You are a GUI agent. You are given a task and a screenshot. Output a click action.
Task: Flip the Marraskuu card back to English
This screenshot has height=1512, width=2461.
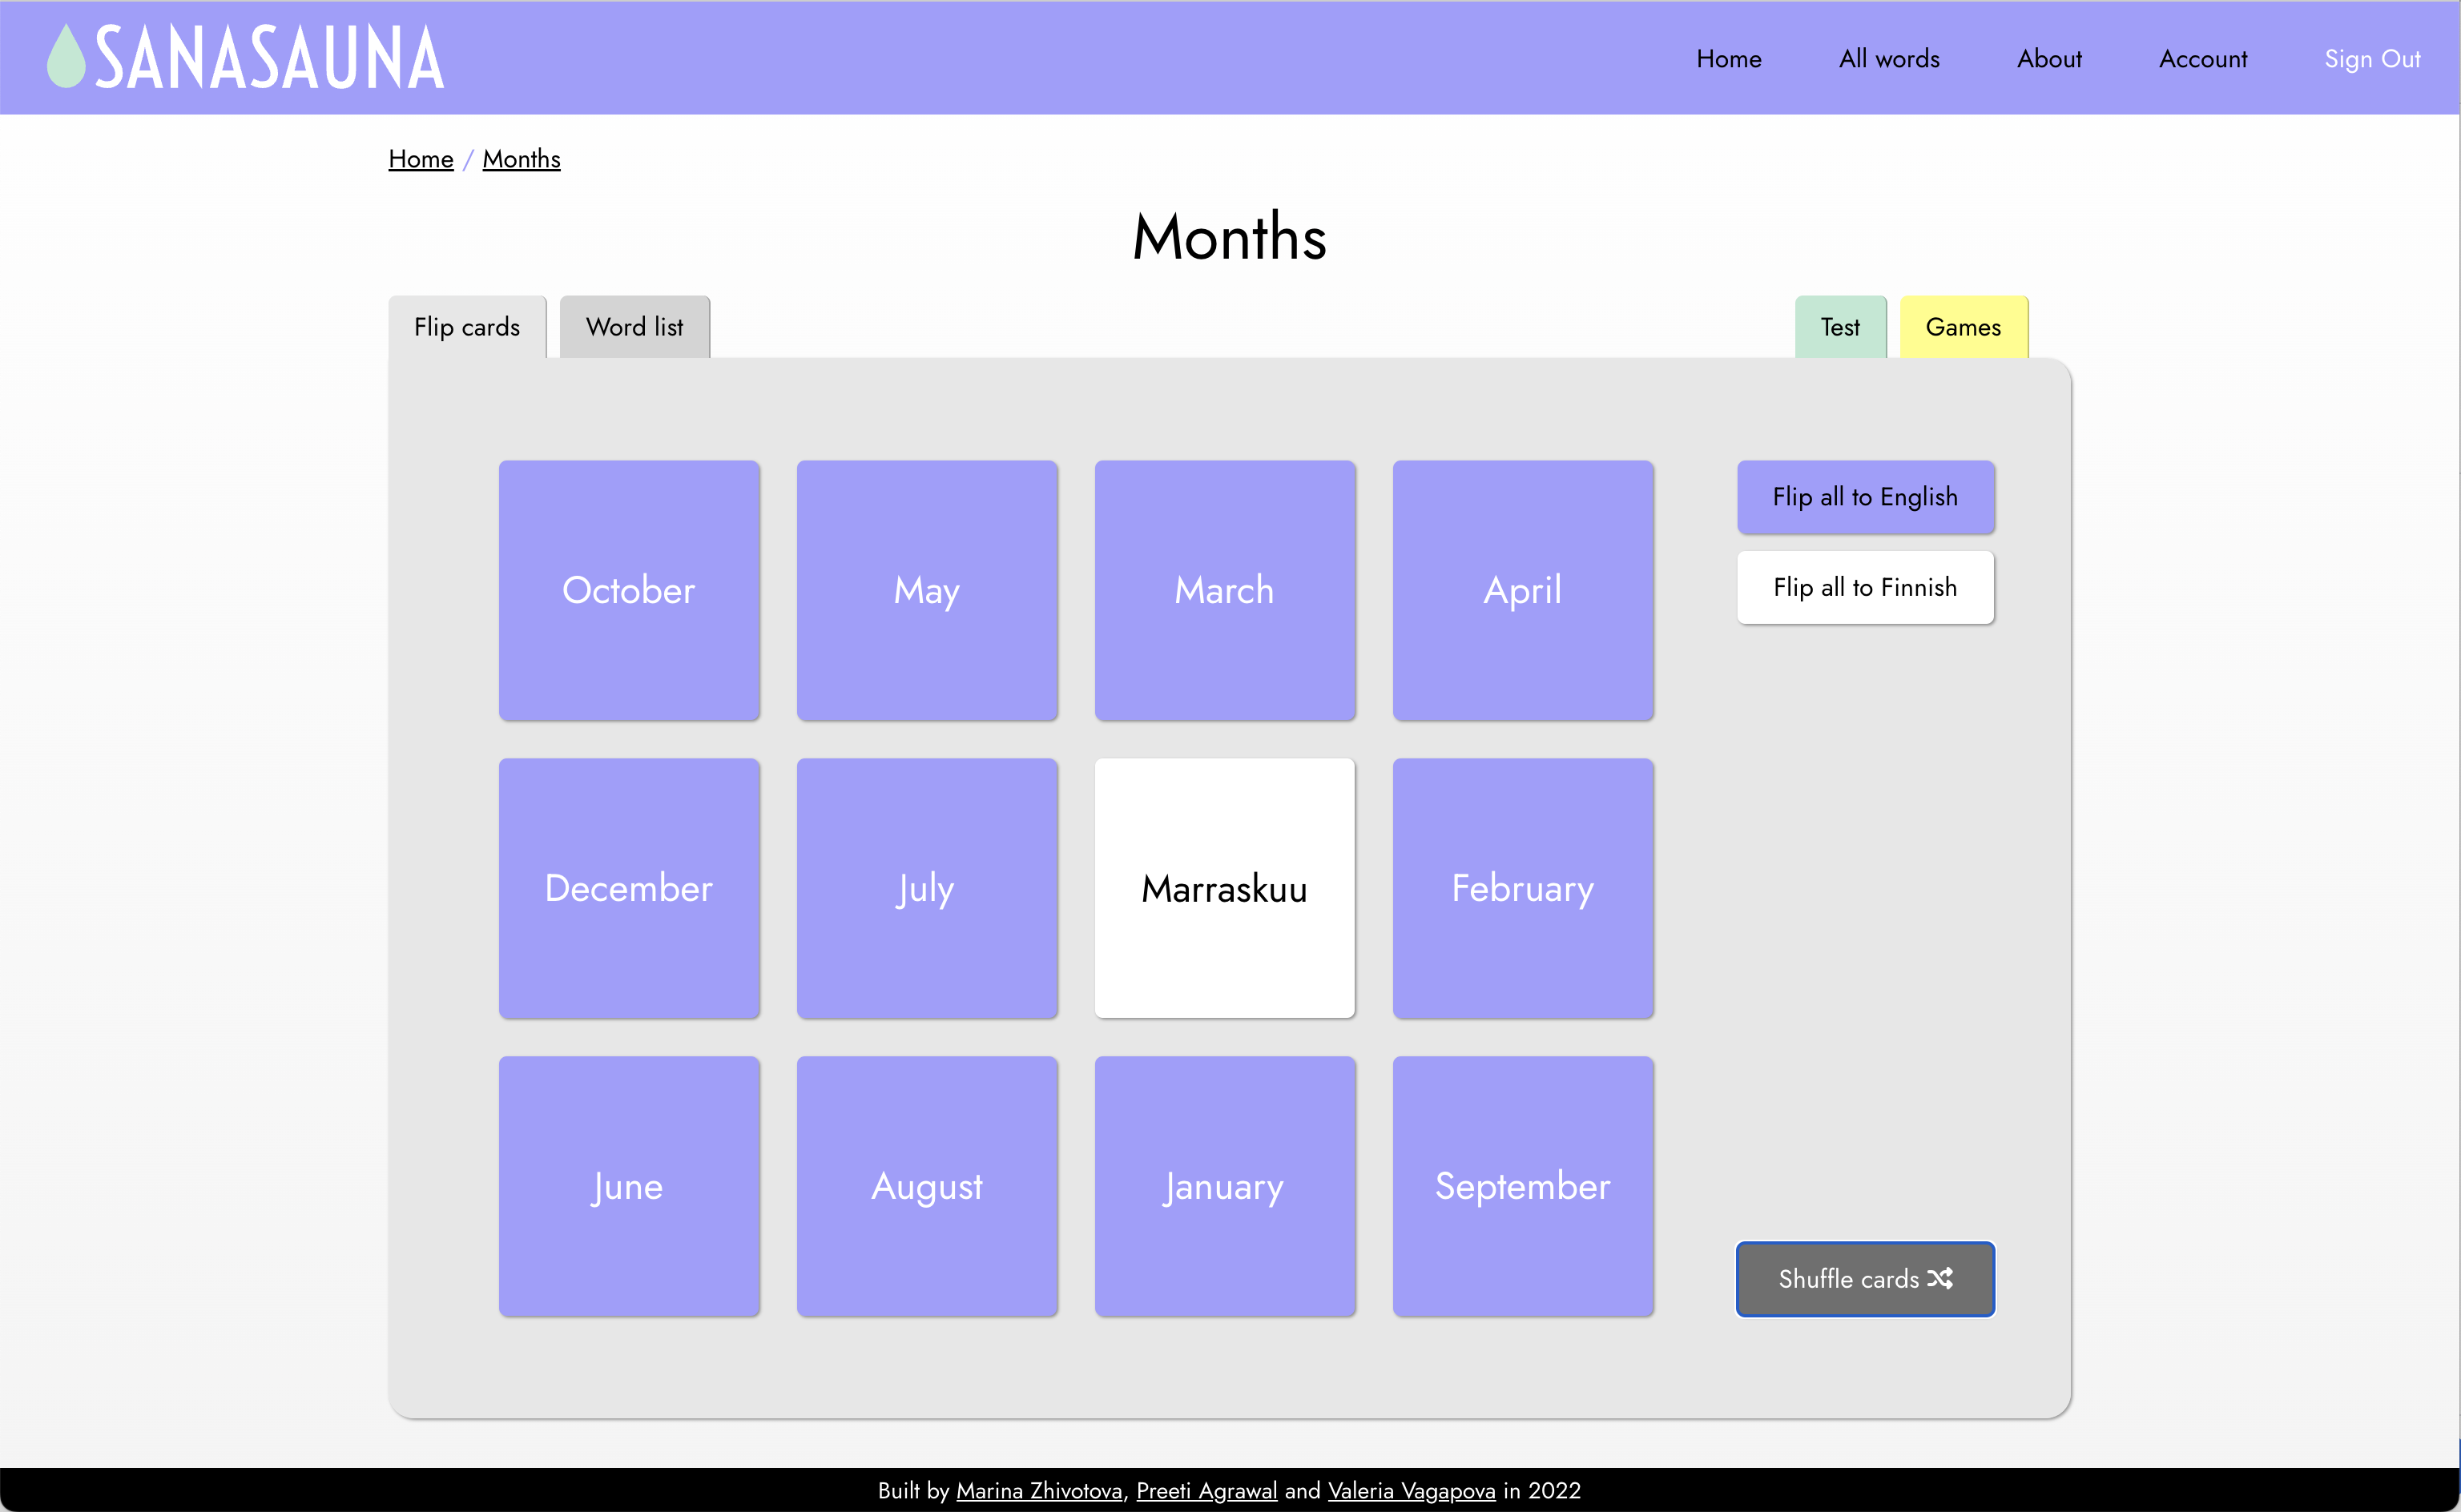tap(1224, 888)
